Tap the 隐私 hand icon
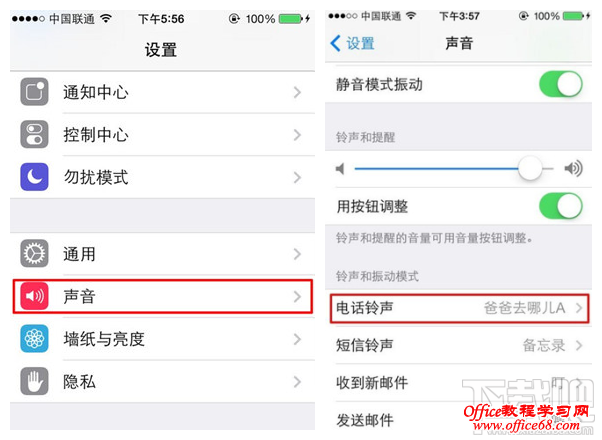This screenshot has height=440, width=602. (34, 381)
